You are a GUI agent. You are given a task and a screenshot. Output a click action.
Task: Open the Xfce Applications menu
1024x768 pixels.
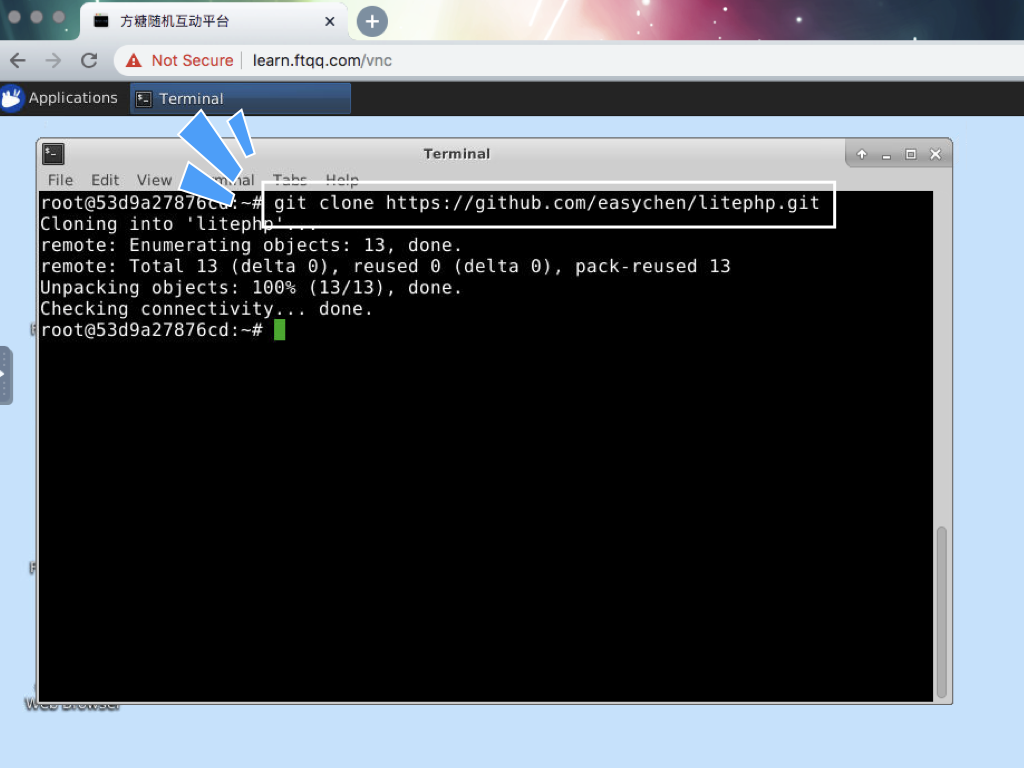[x=72, y=98]
